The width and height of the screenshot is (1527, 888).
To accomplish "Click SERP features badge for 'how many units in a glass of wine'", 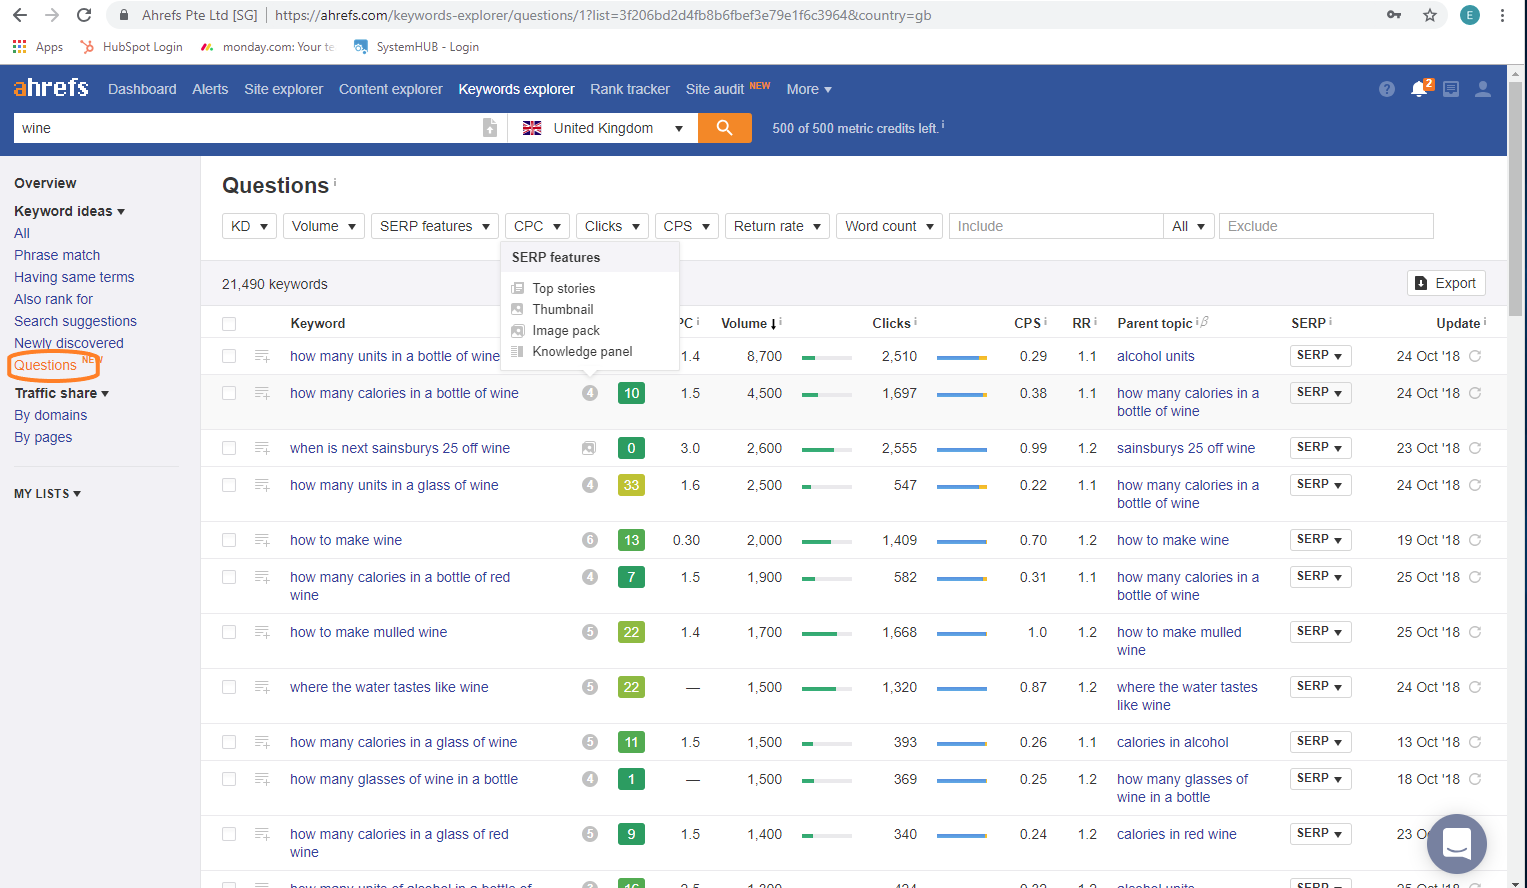I will point(590,485).
